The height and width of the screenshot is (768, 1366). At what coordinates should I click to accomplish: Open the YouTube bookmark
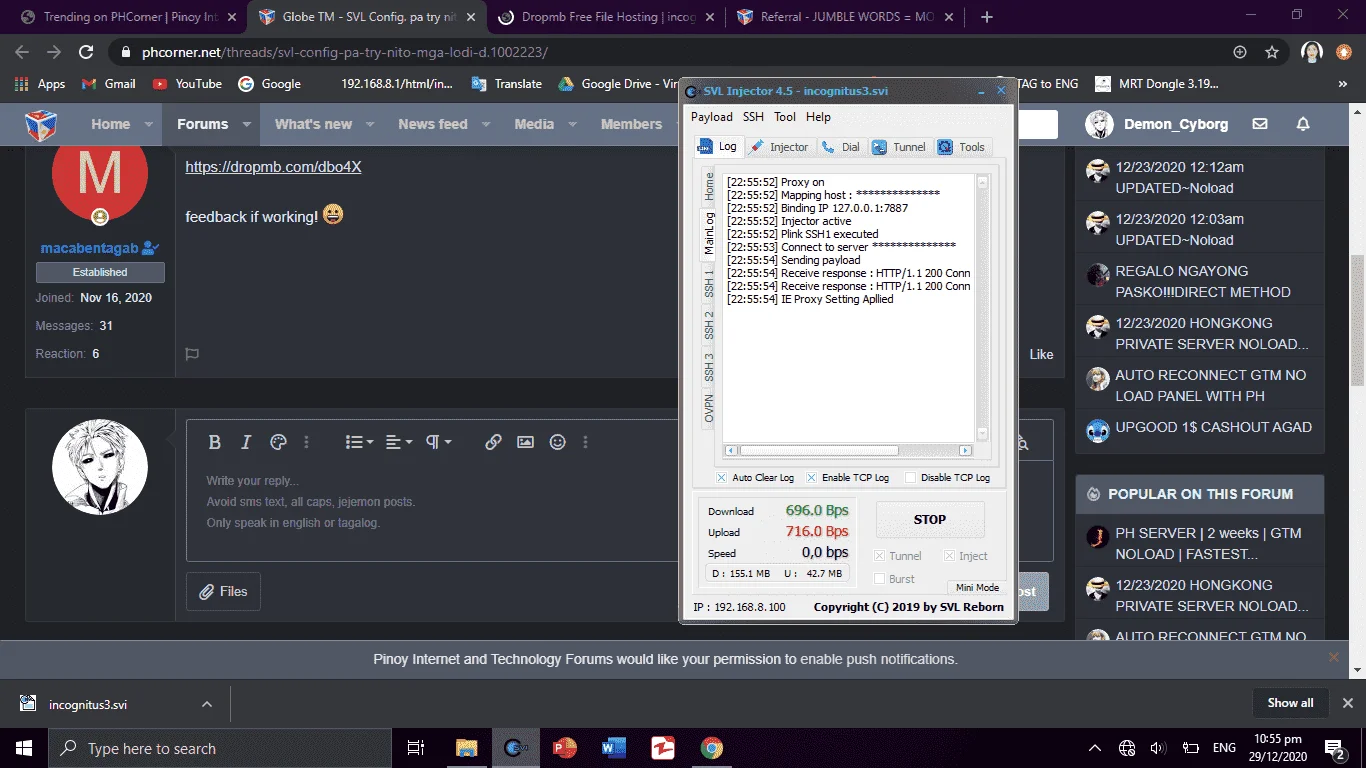point(187,84)
